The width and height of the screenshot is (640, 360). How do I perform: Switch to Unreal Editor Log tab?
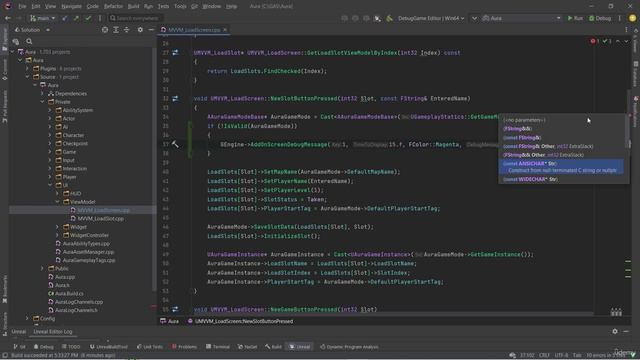point(53,331)
